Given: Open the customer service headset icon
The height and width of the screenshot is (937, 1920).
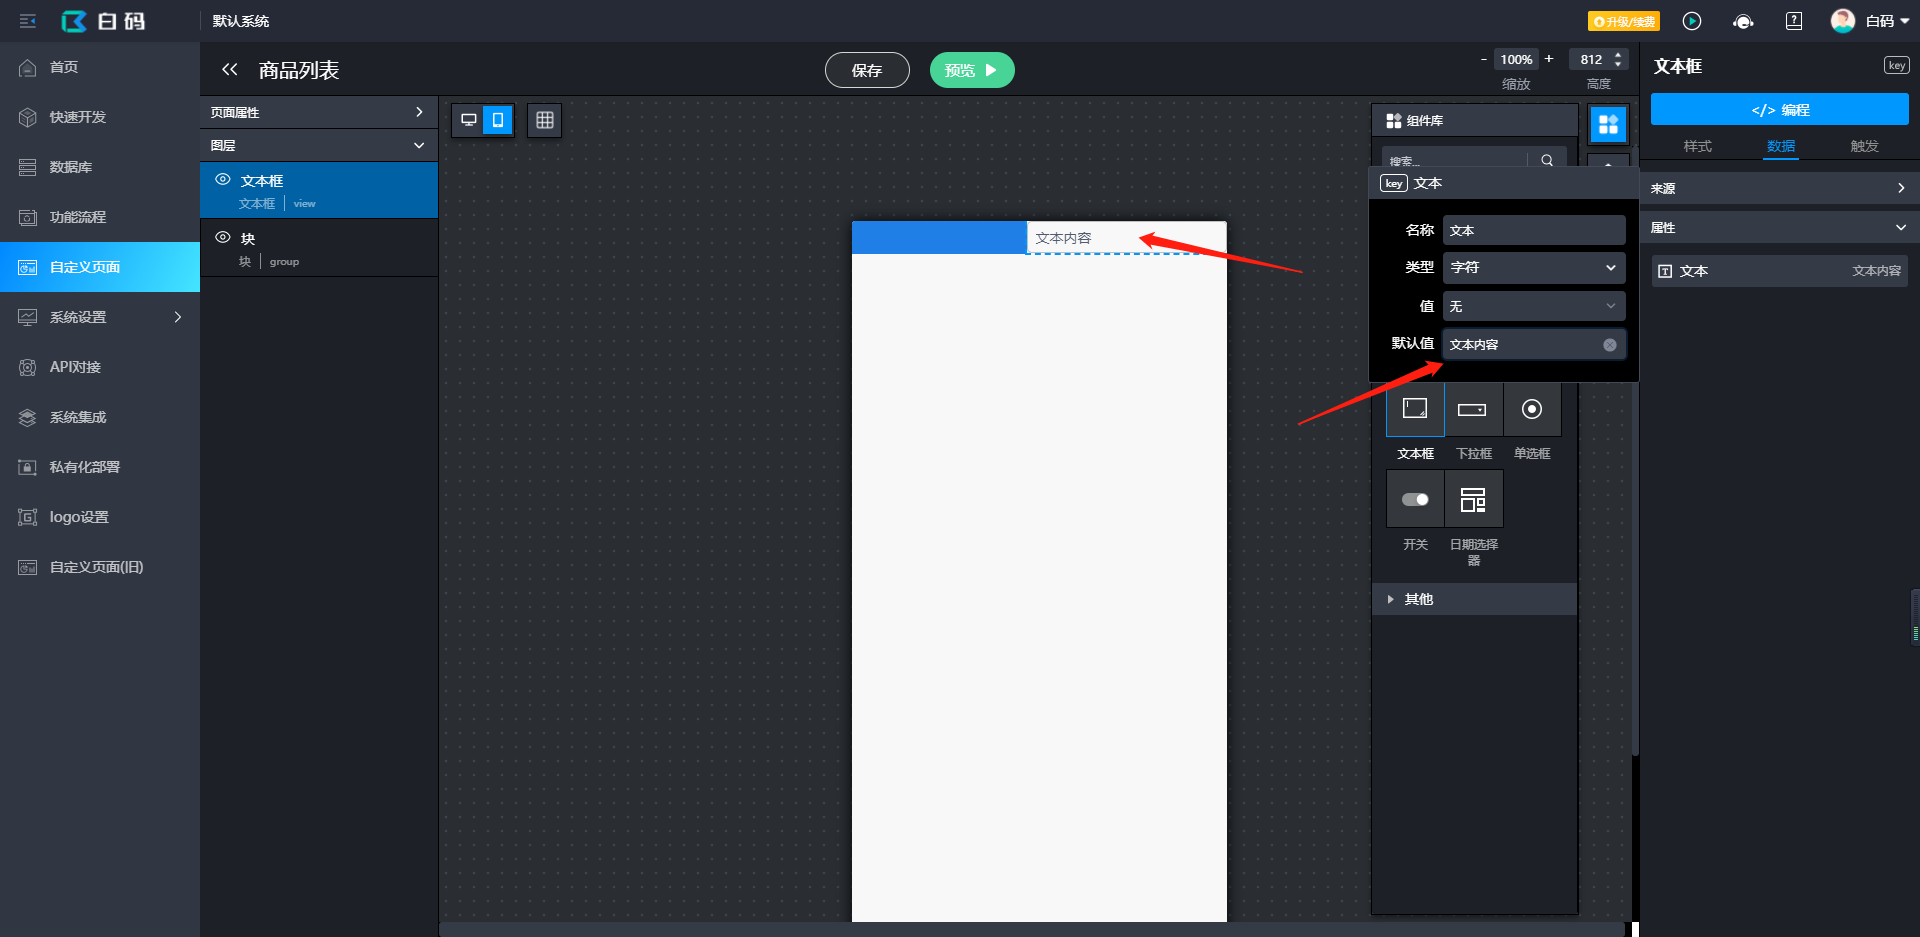Looking at the screenshot, I should pyautogui.click(x=1743, y=21).
